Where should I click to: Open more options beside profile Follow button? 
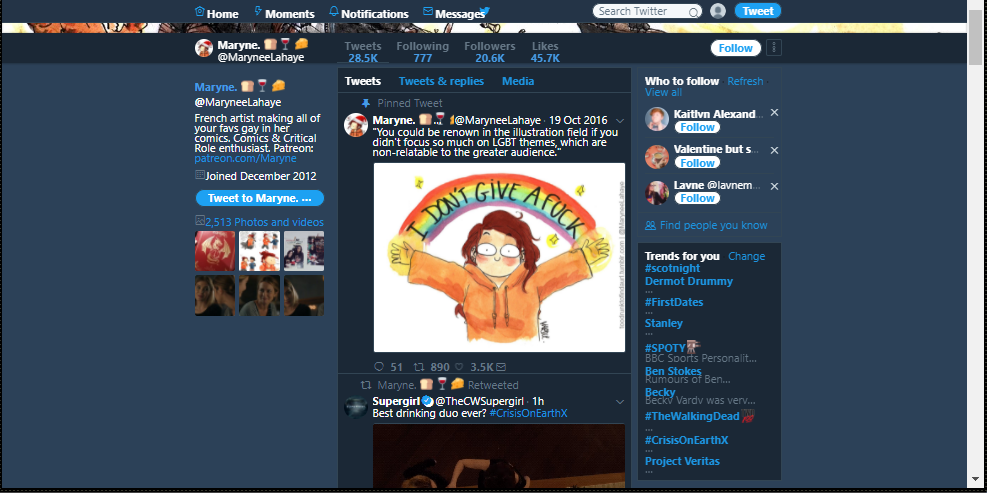774,48
